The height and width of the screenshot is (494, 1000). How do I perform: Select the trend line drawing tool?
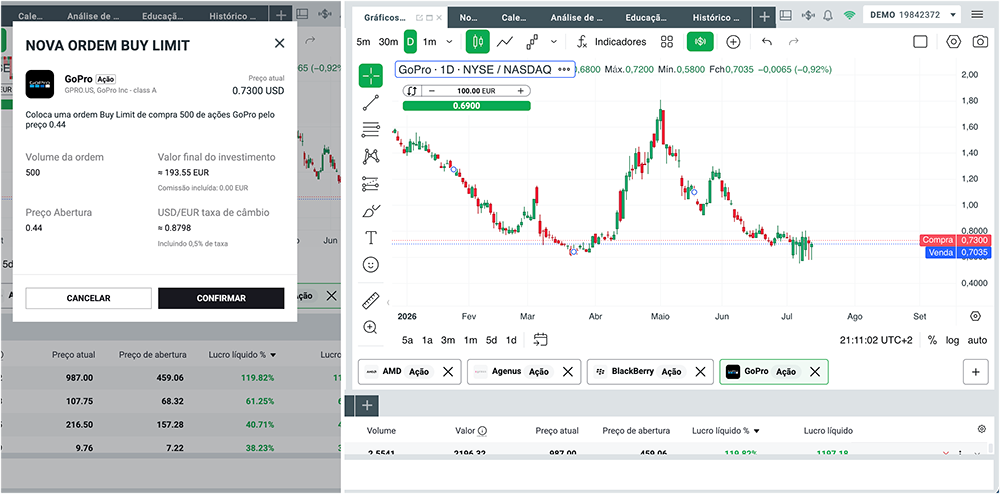pyautogui.click(x=371, y=102)
